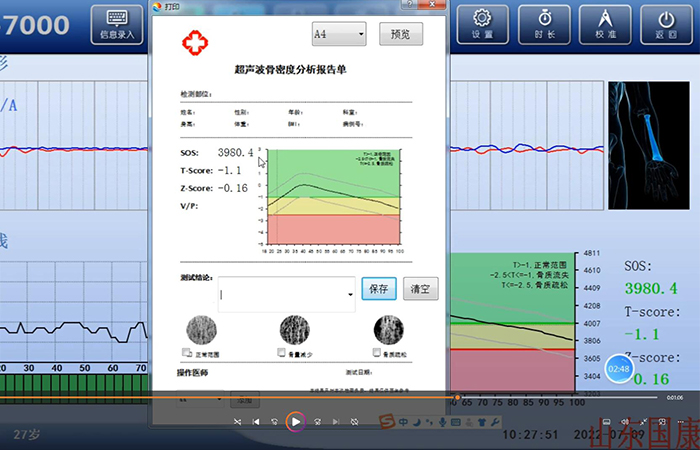Toggle shuffle icon in the player bar
Viewport: 700px width, 450px height.
pyautogui.click(x=238, y=422)
